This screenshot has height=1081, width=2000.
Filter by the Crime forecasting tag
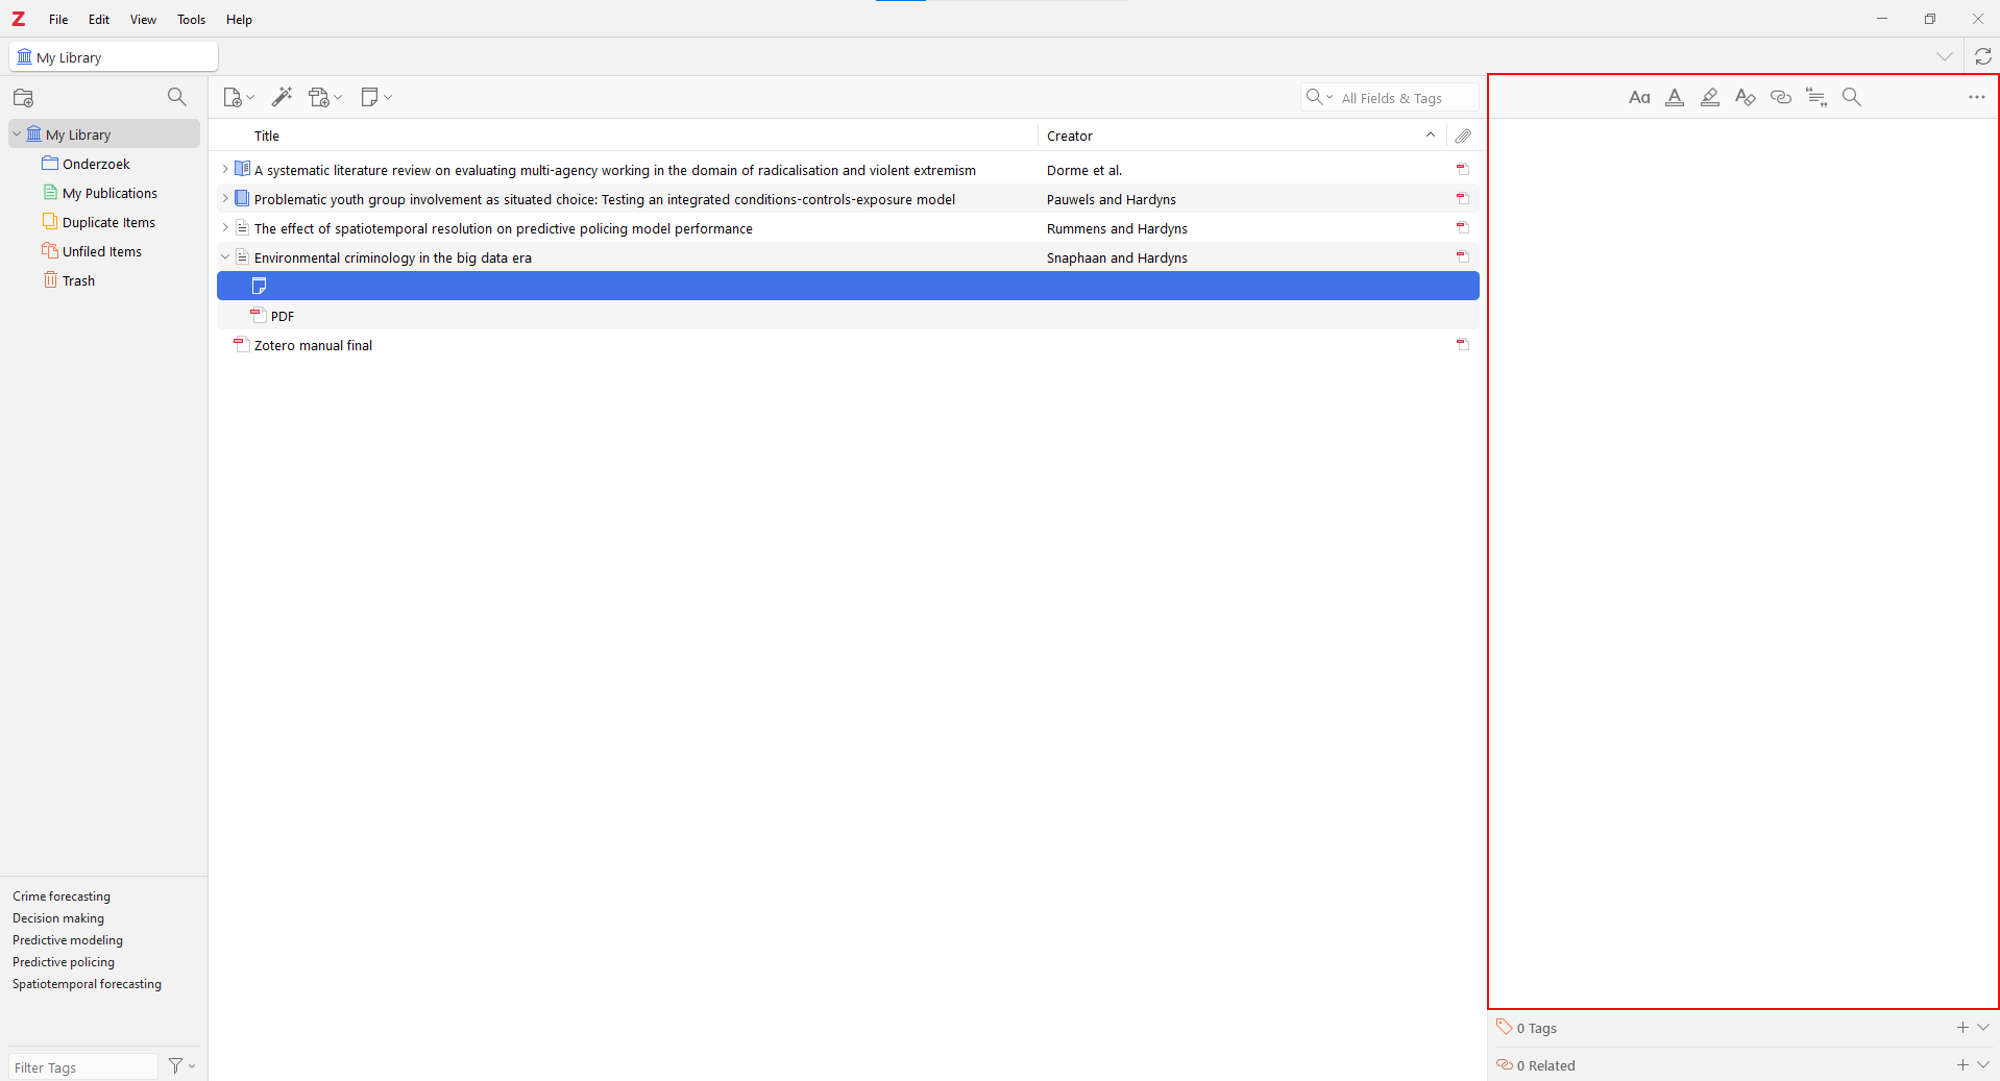point(61,896)
